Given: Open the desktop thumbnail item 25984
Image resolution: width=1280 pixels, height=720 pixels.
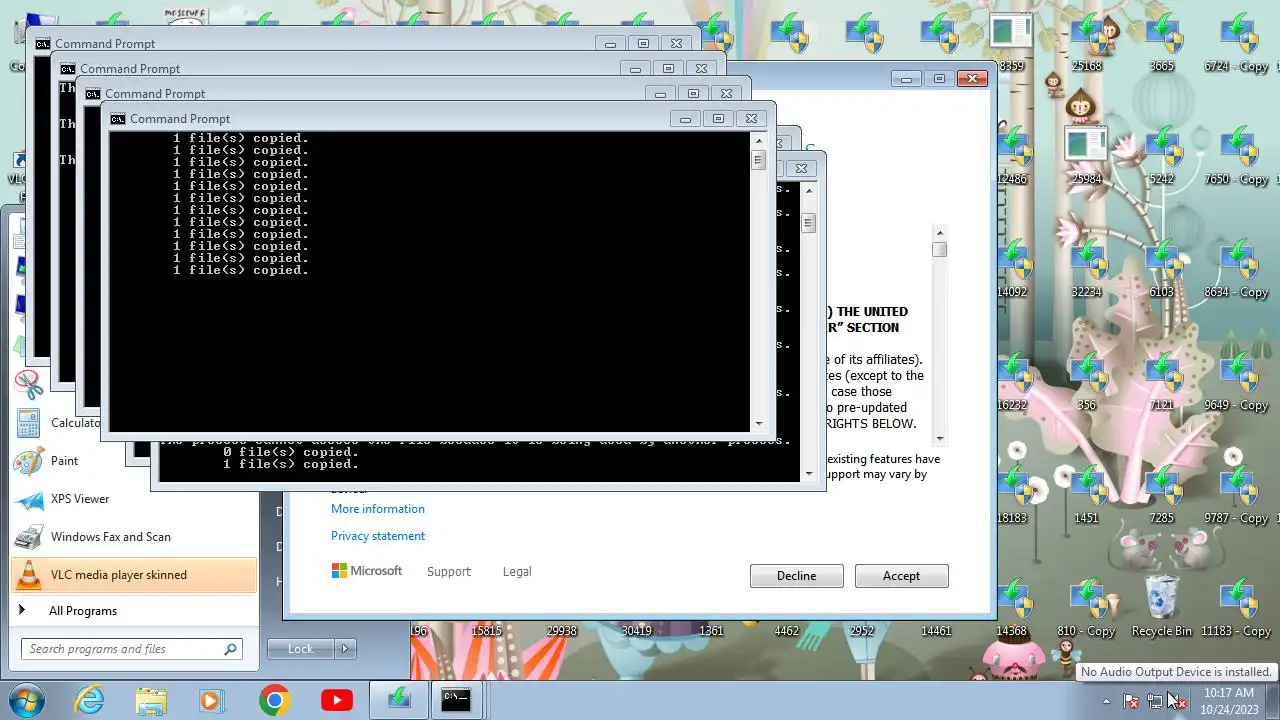Looking at the screenshot, I should 1087,155.
